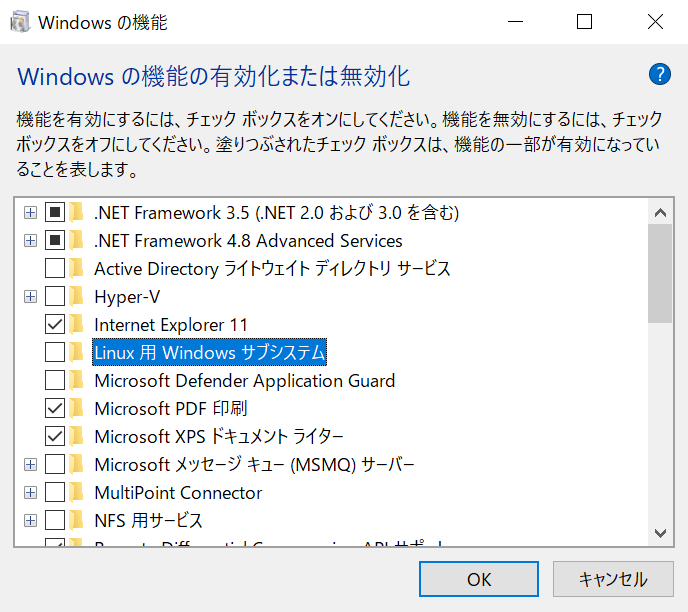The height and width of the screenshot is (612, 688).
Task: Select the Hyper-V list label
Action: (x=127, y=297)
